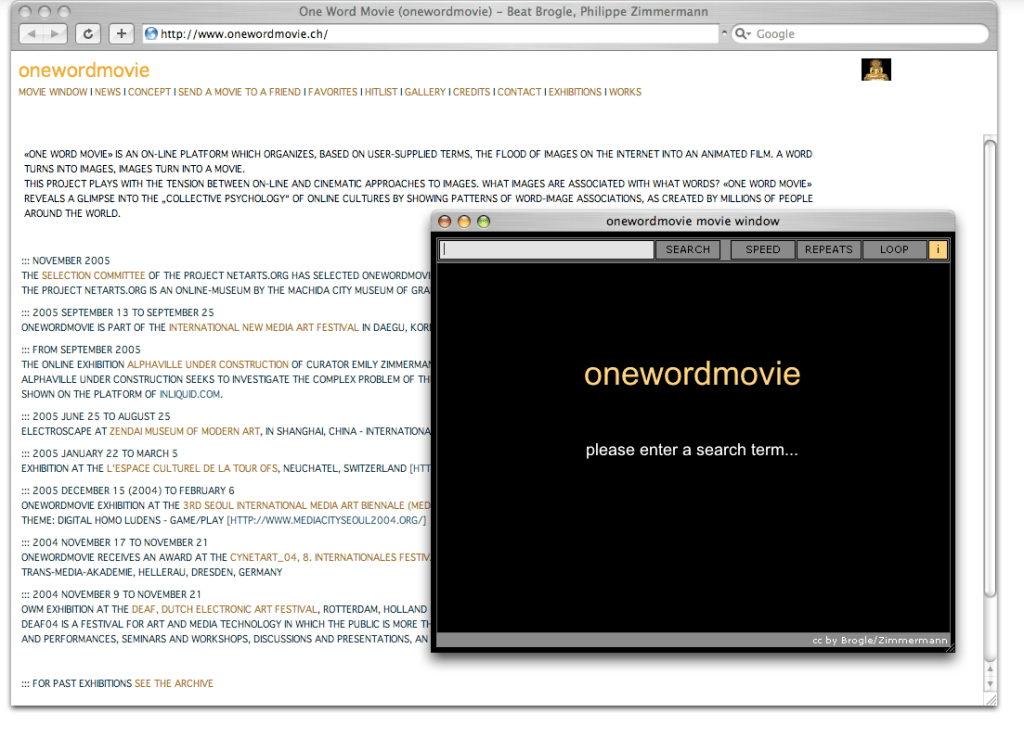
Task: Click the browser reload button
Action: pos(88,34)
